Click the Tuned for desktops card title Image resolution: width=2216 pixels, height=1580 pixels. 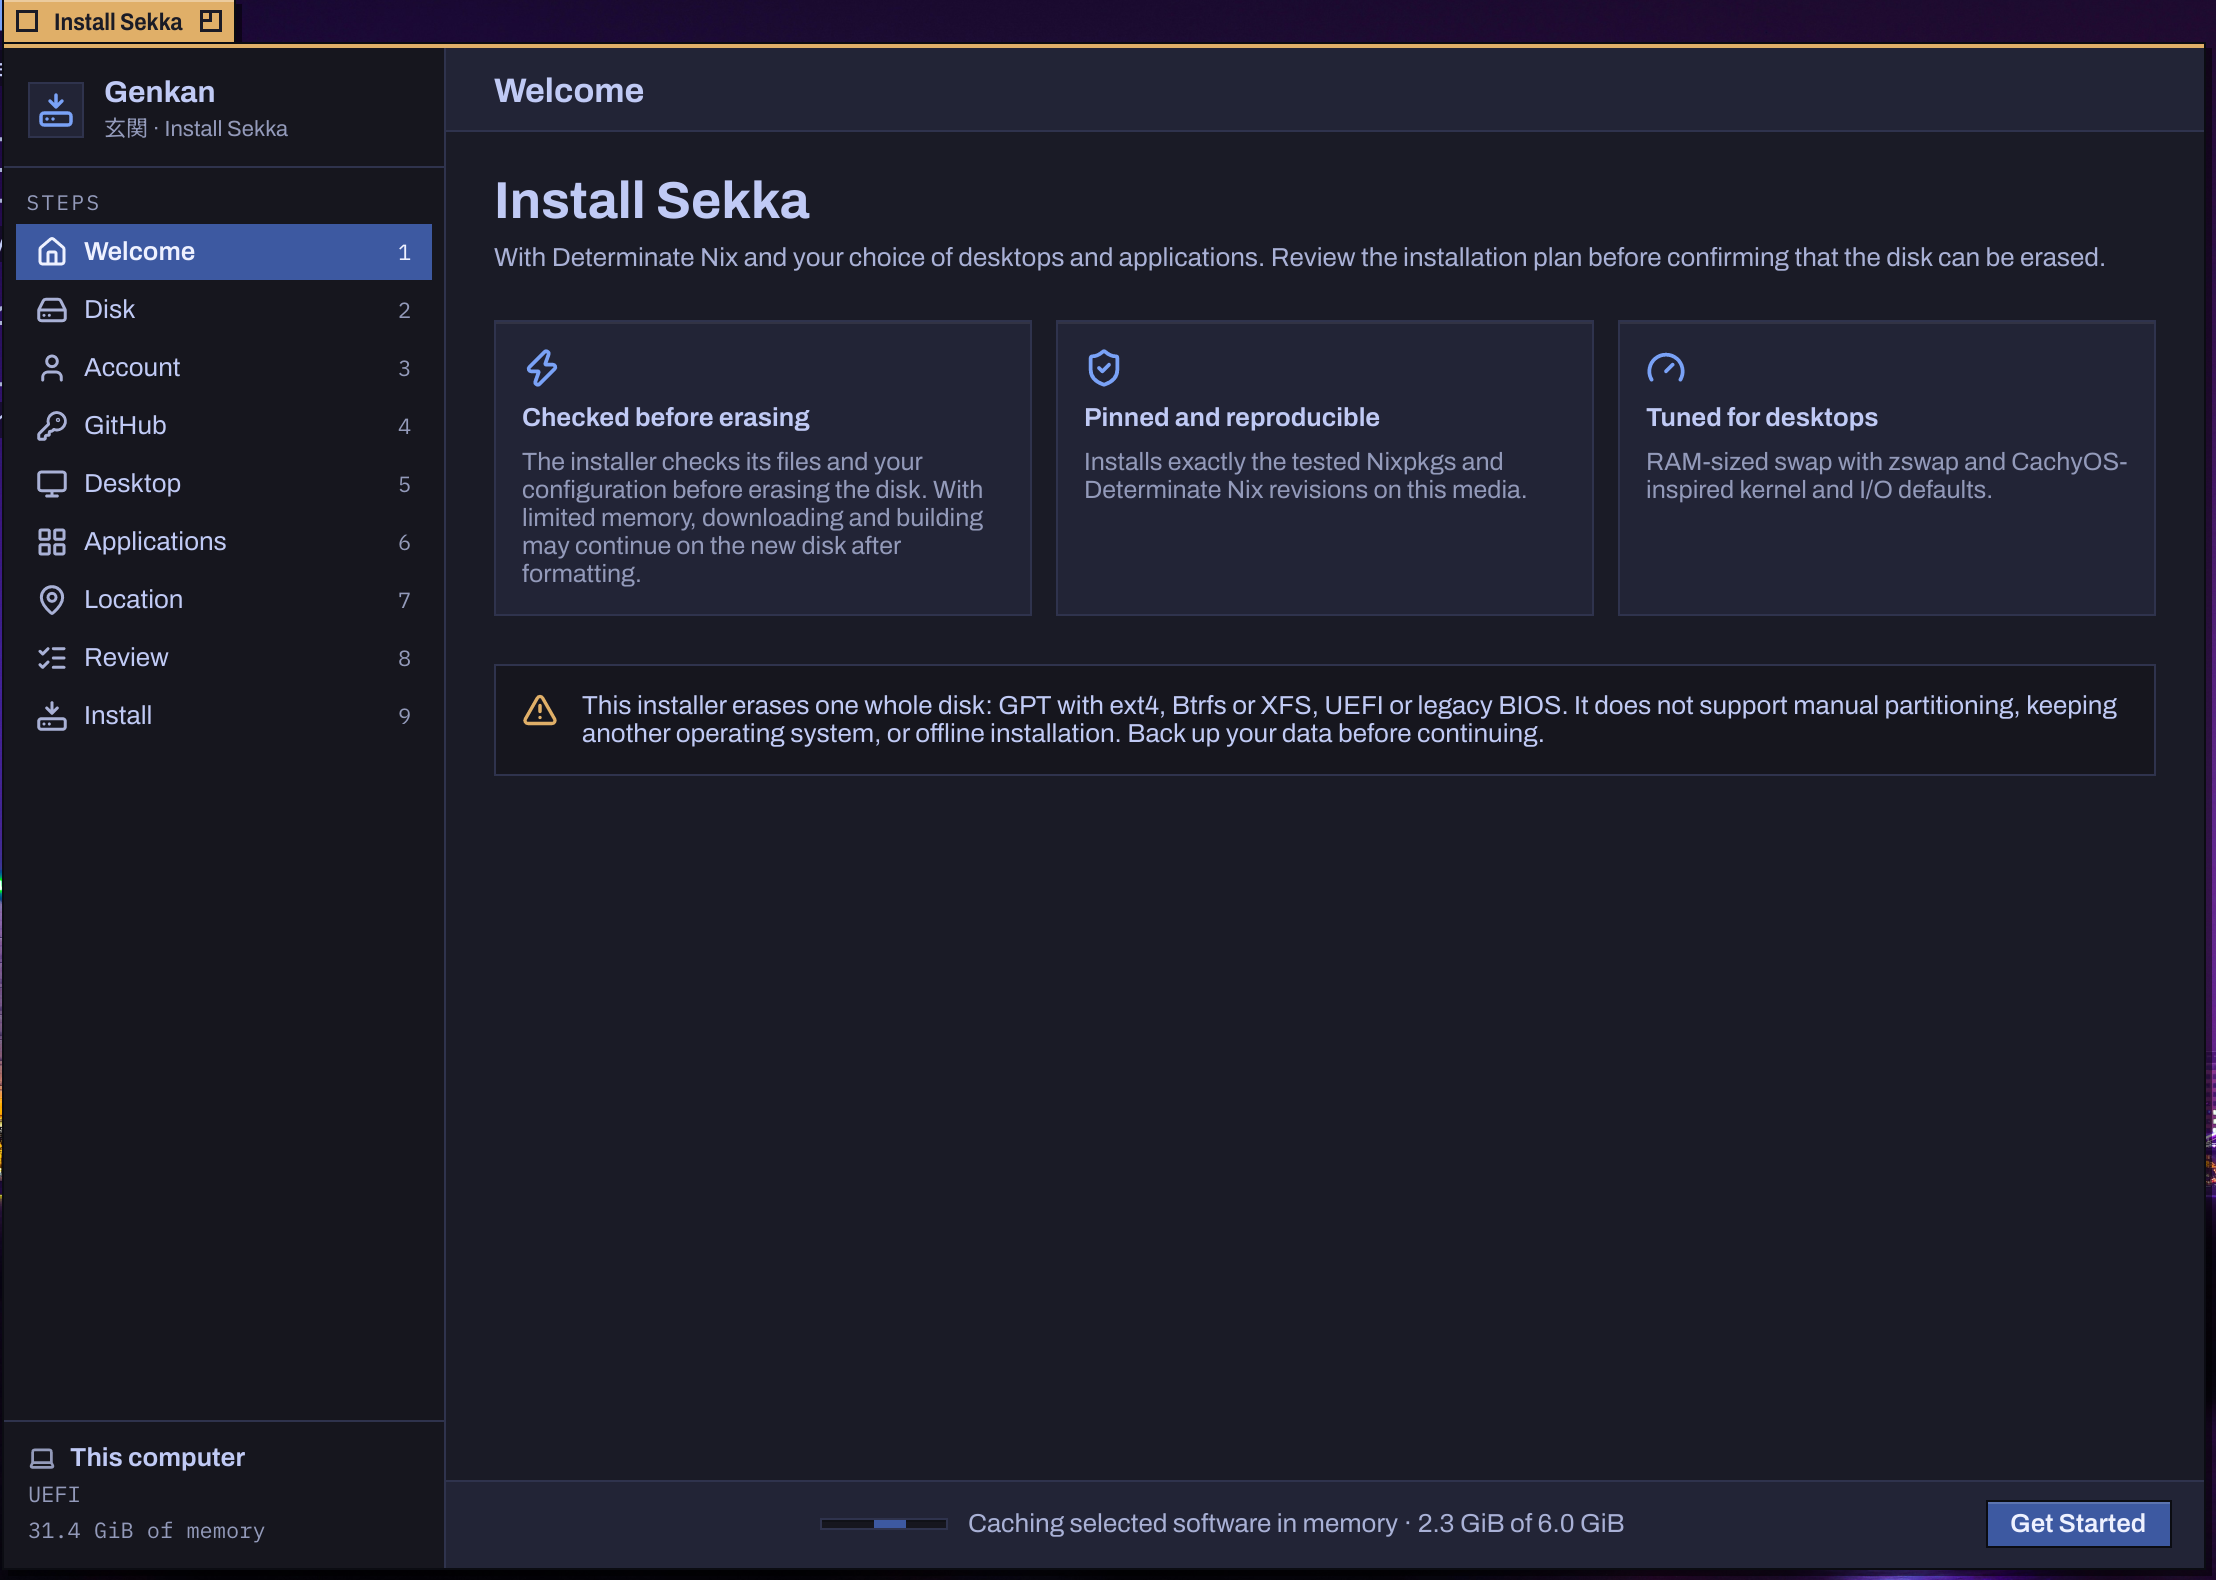click(1762, 417)
